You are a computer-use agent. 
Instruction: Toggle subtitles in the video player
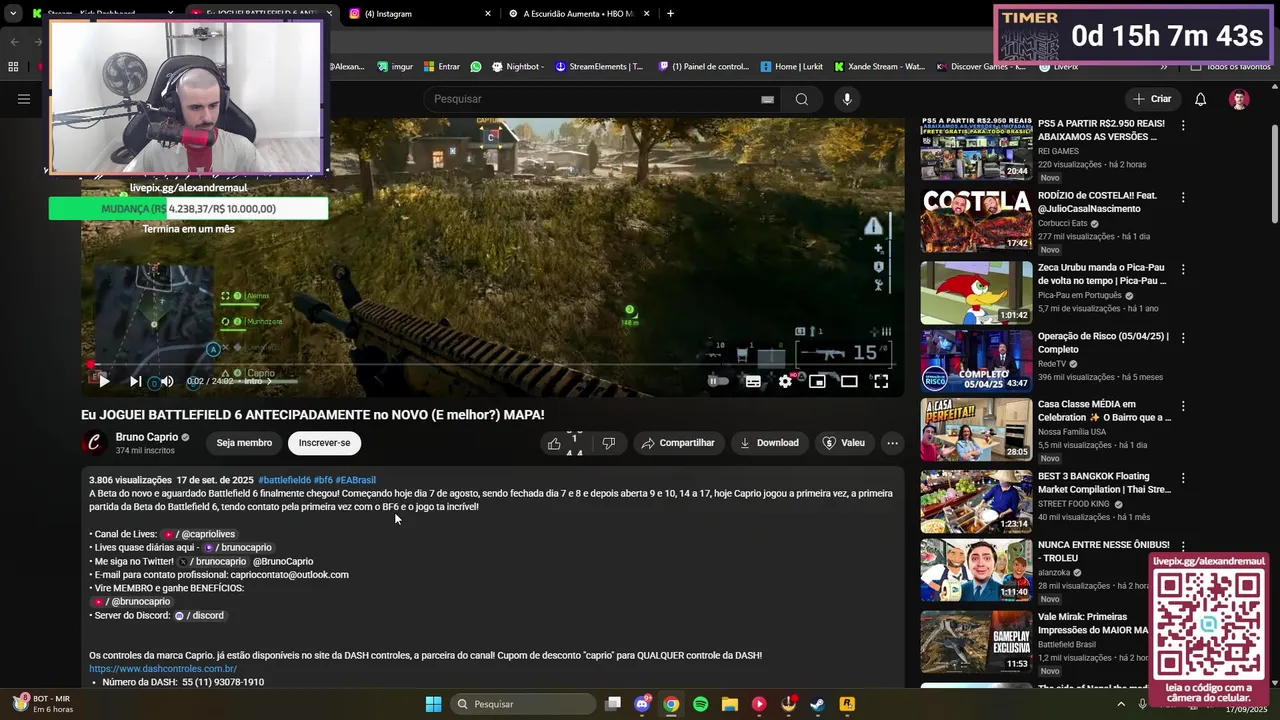[753, 381]
